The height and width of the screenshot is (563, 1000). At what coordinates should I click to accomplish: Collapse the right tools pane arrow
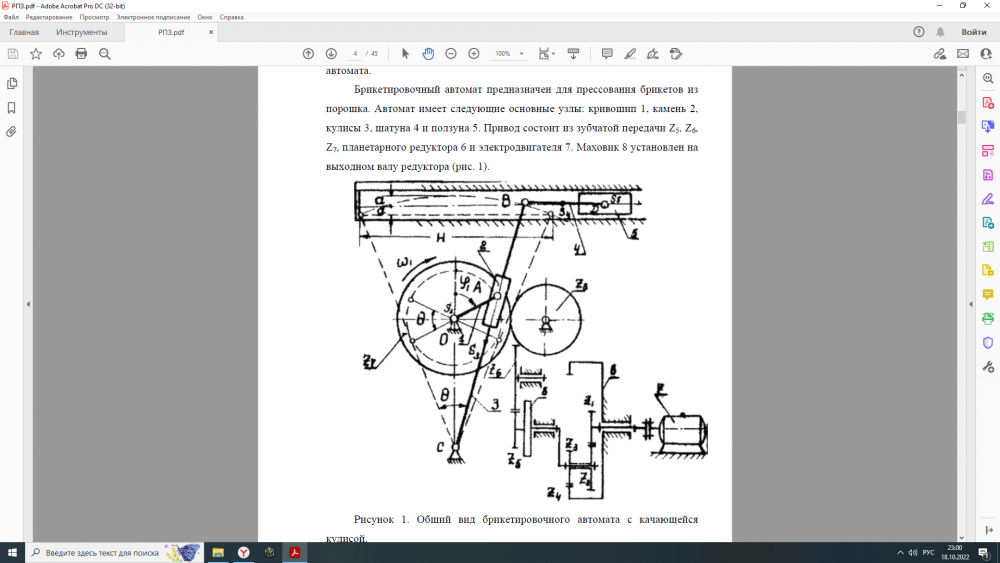click(x=970, y=304)
